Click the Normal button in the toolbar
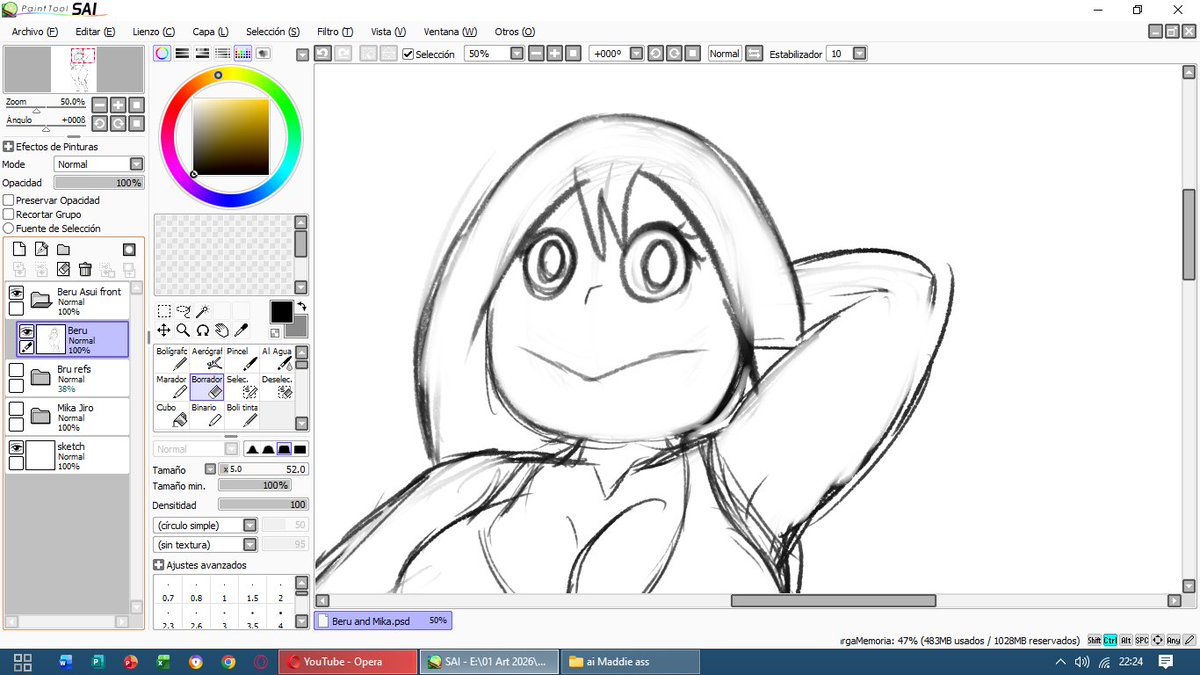Image resolution: width=1200 pixels, height=675 pixels. 725,54
